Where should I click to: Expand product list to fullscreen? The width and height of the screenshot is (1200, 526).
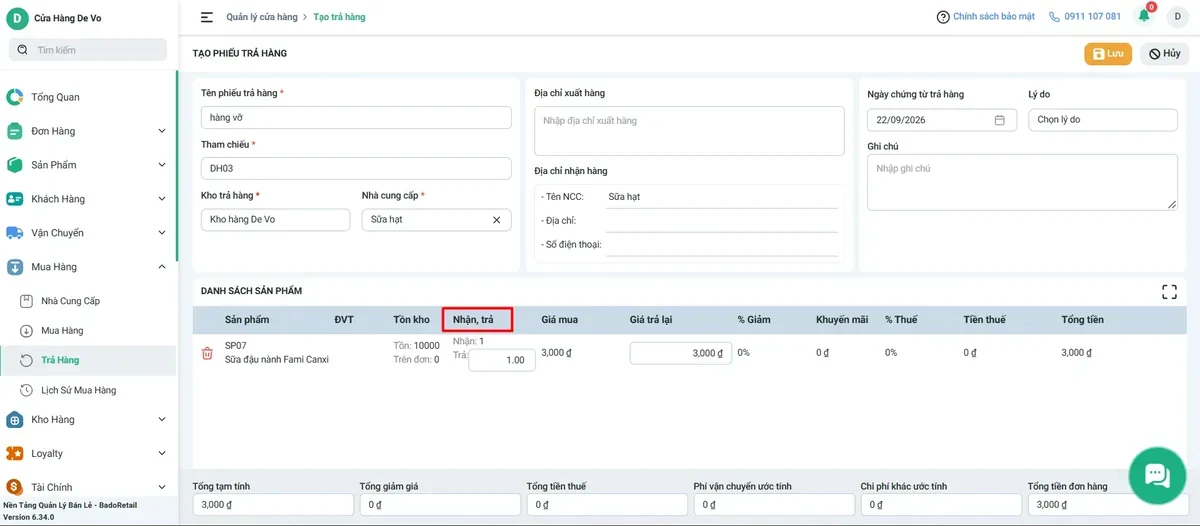(1169, 292)
